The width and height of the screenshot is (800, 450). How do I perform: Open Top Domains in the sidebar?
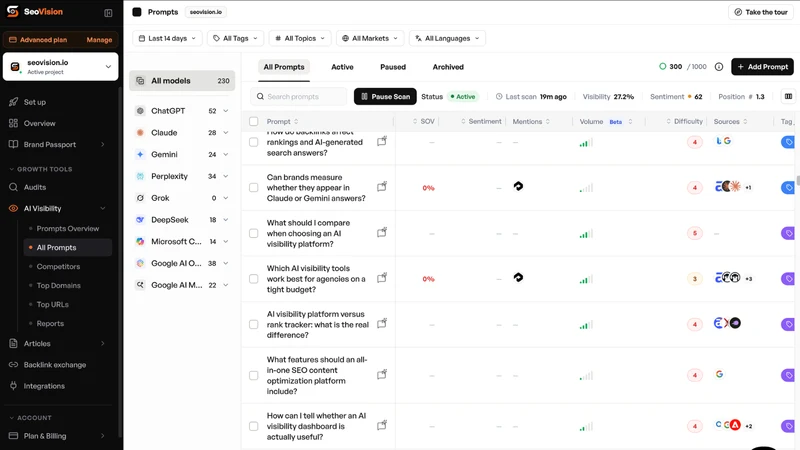[58, 286]
